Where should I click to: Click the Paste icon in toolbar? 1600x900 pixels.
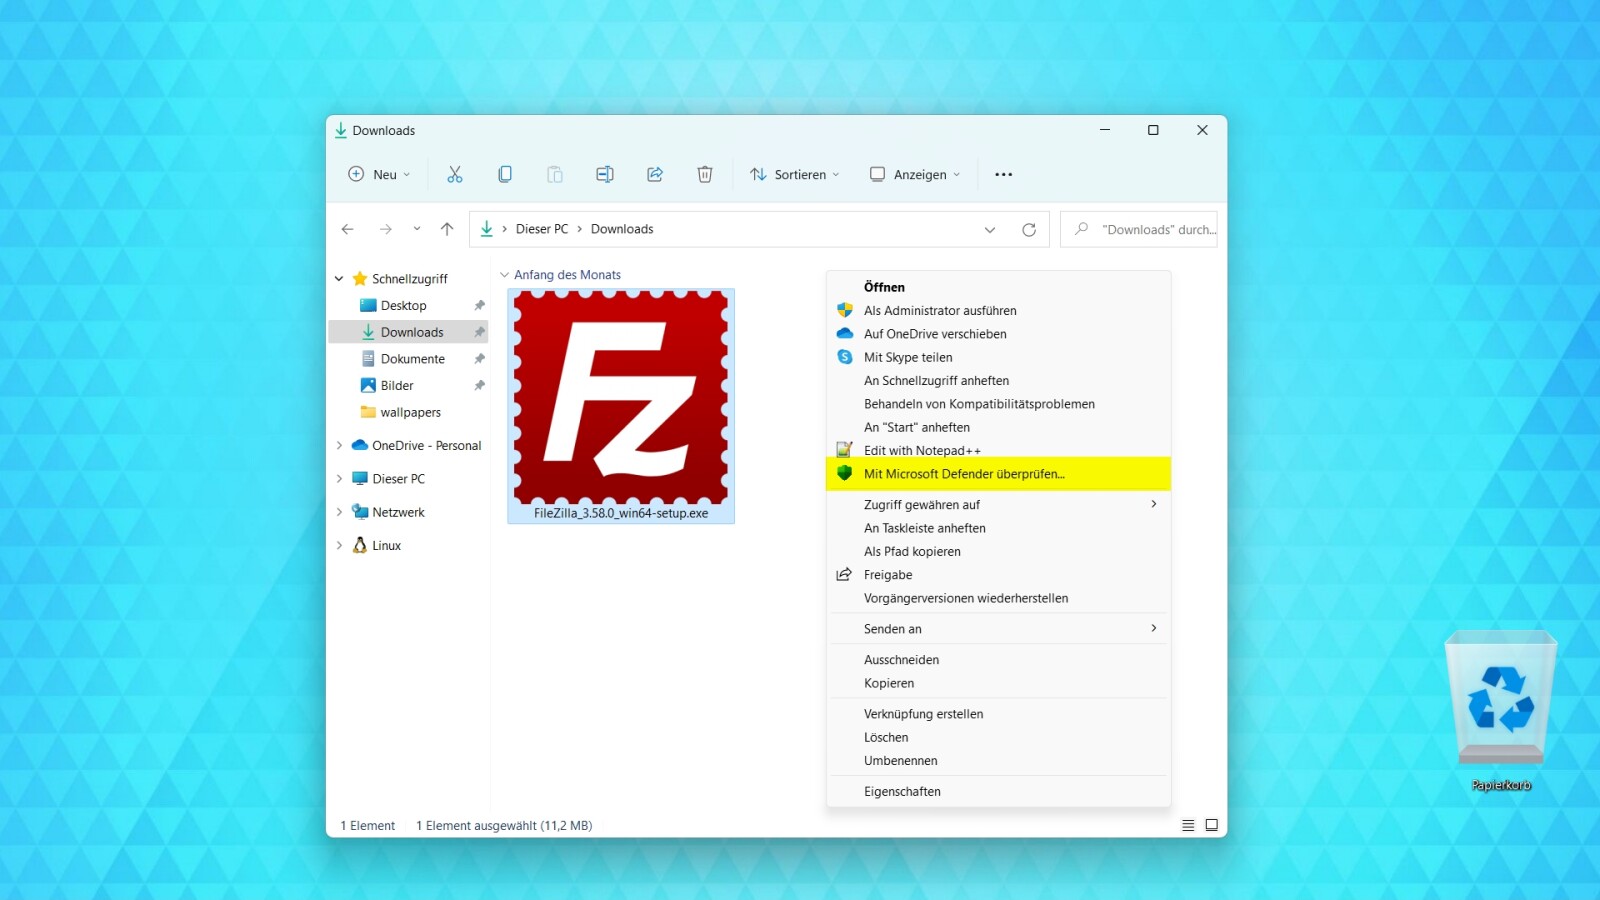555,174
